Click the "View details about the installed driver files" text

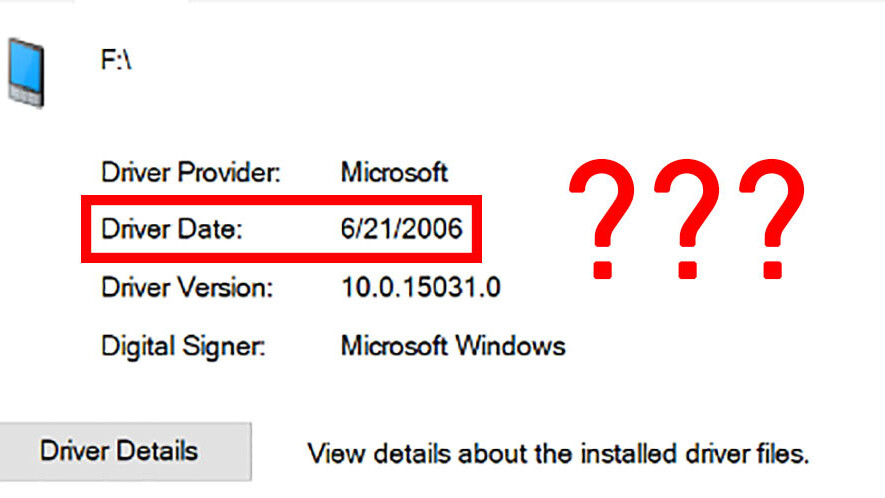point(557,454)
